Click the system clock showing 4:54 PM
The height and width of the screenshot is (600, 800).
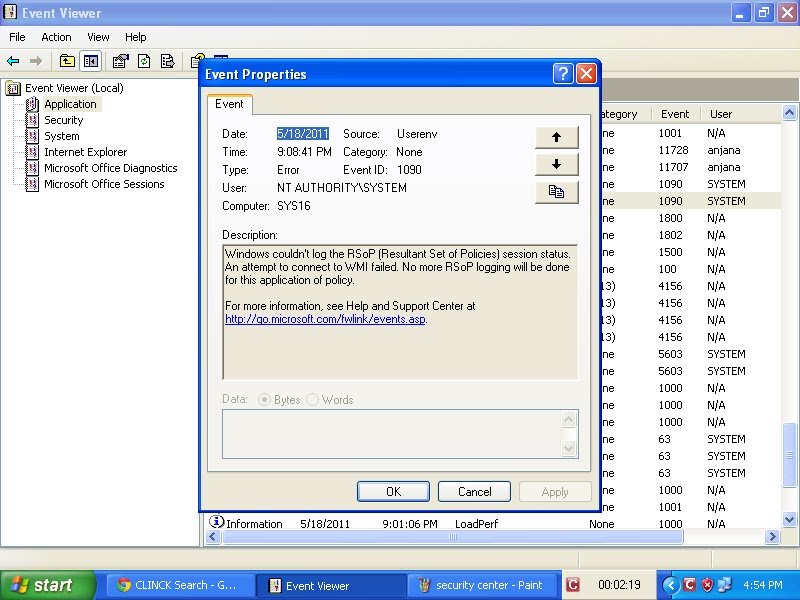pyautogui.click(x=762, y=585)
